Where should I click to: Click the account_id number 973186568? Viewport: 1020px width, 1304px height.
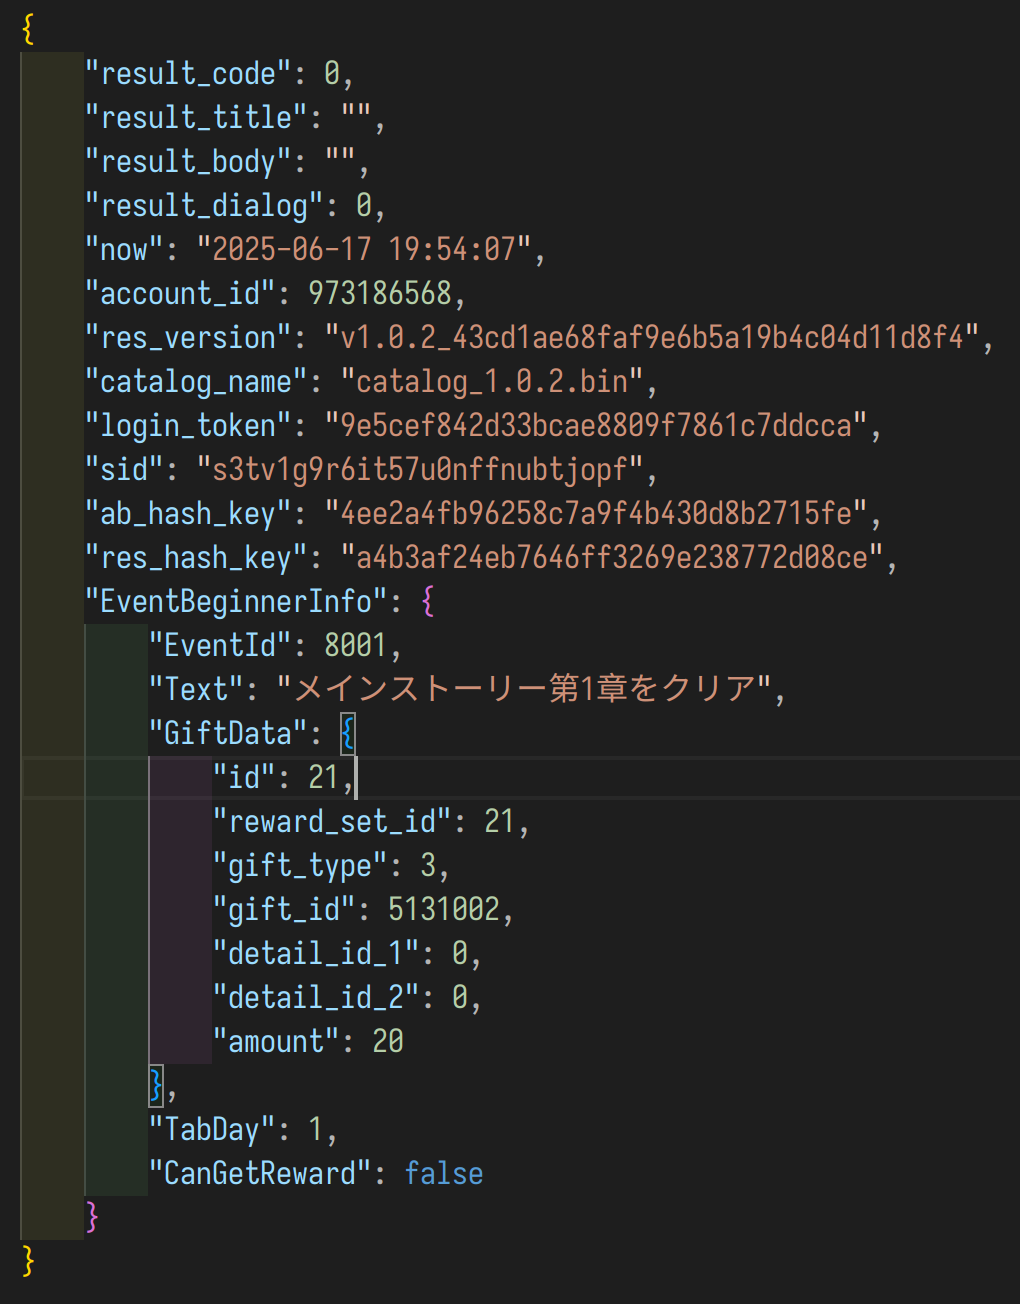(380, 293)
